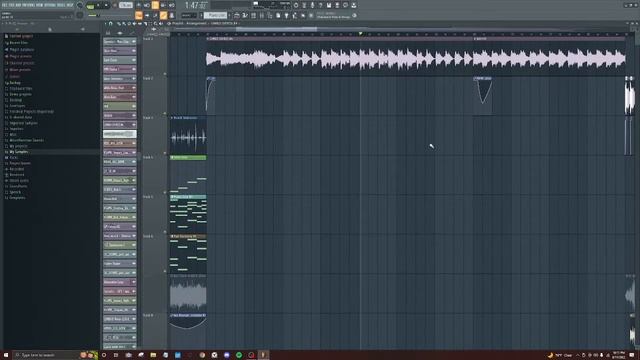The width and height of the screenshot is (640, 360).
Task: Click the tempo display box
Action: (126, 5)
